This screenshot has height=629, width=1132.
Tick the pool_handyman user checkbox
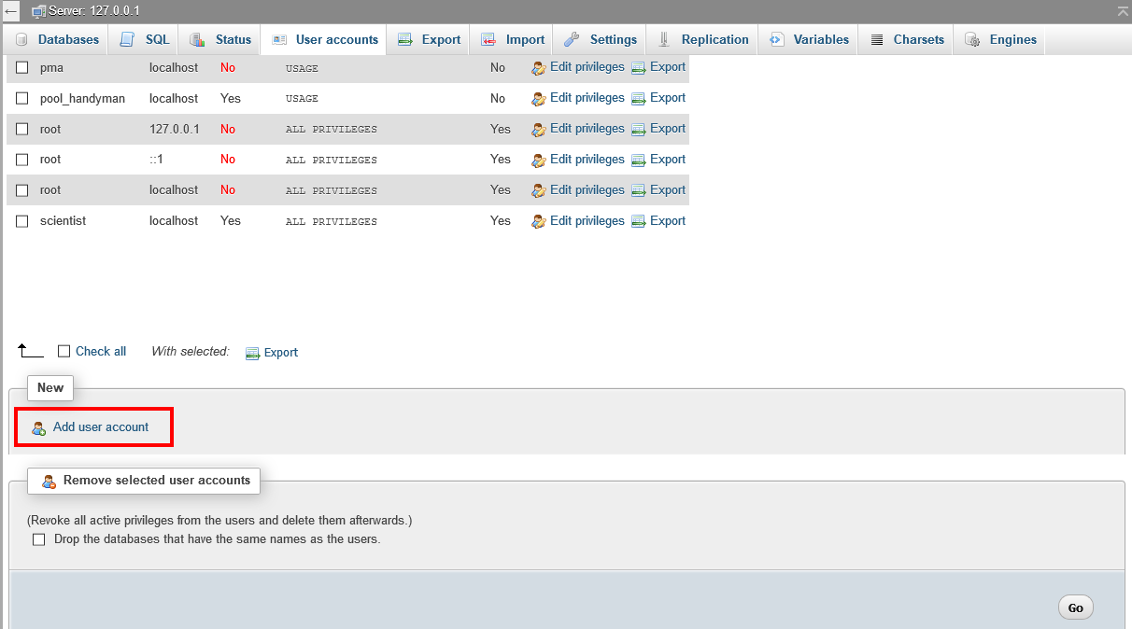(22, 99)
